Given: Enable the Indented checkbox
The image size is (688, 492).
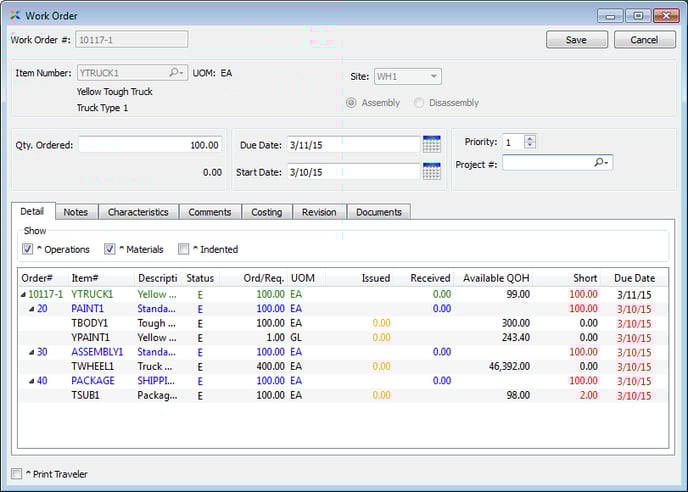Looking at the screenshot, I should click(x=183, y=249).
